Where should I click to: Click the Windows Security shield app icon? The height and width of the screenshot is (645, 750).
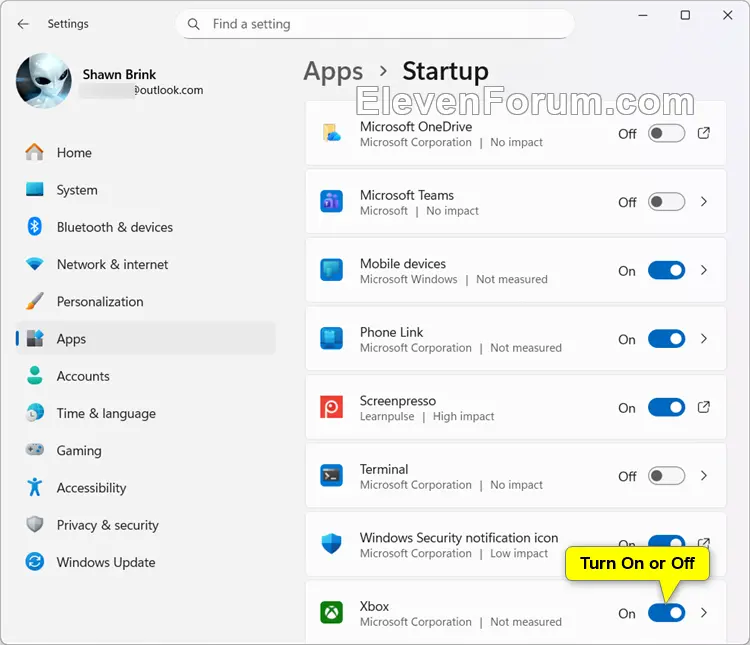pos(331,544)
